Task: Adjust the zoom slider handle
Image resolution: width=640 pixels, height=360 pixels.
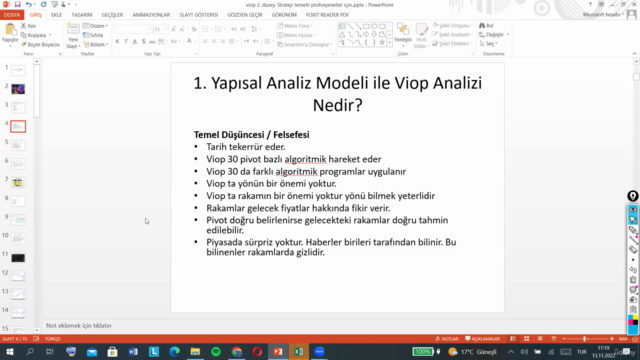Action: (584, 339)
